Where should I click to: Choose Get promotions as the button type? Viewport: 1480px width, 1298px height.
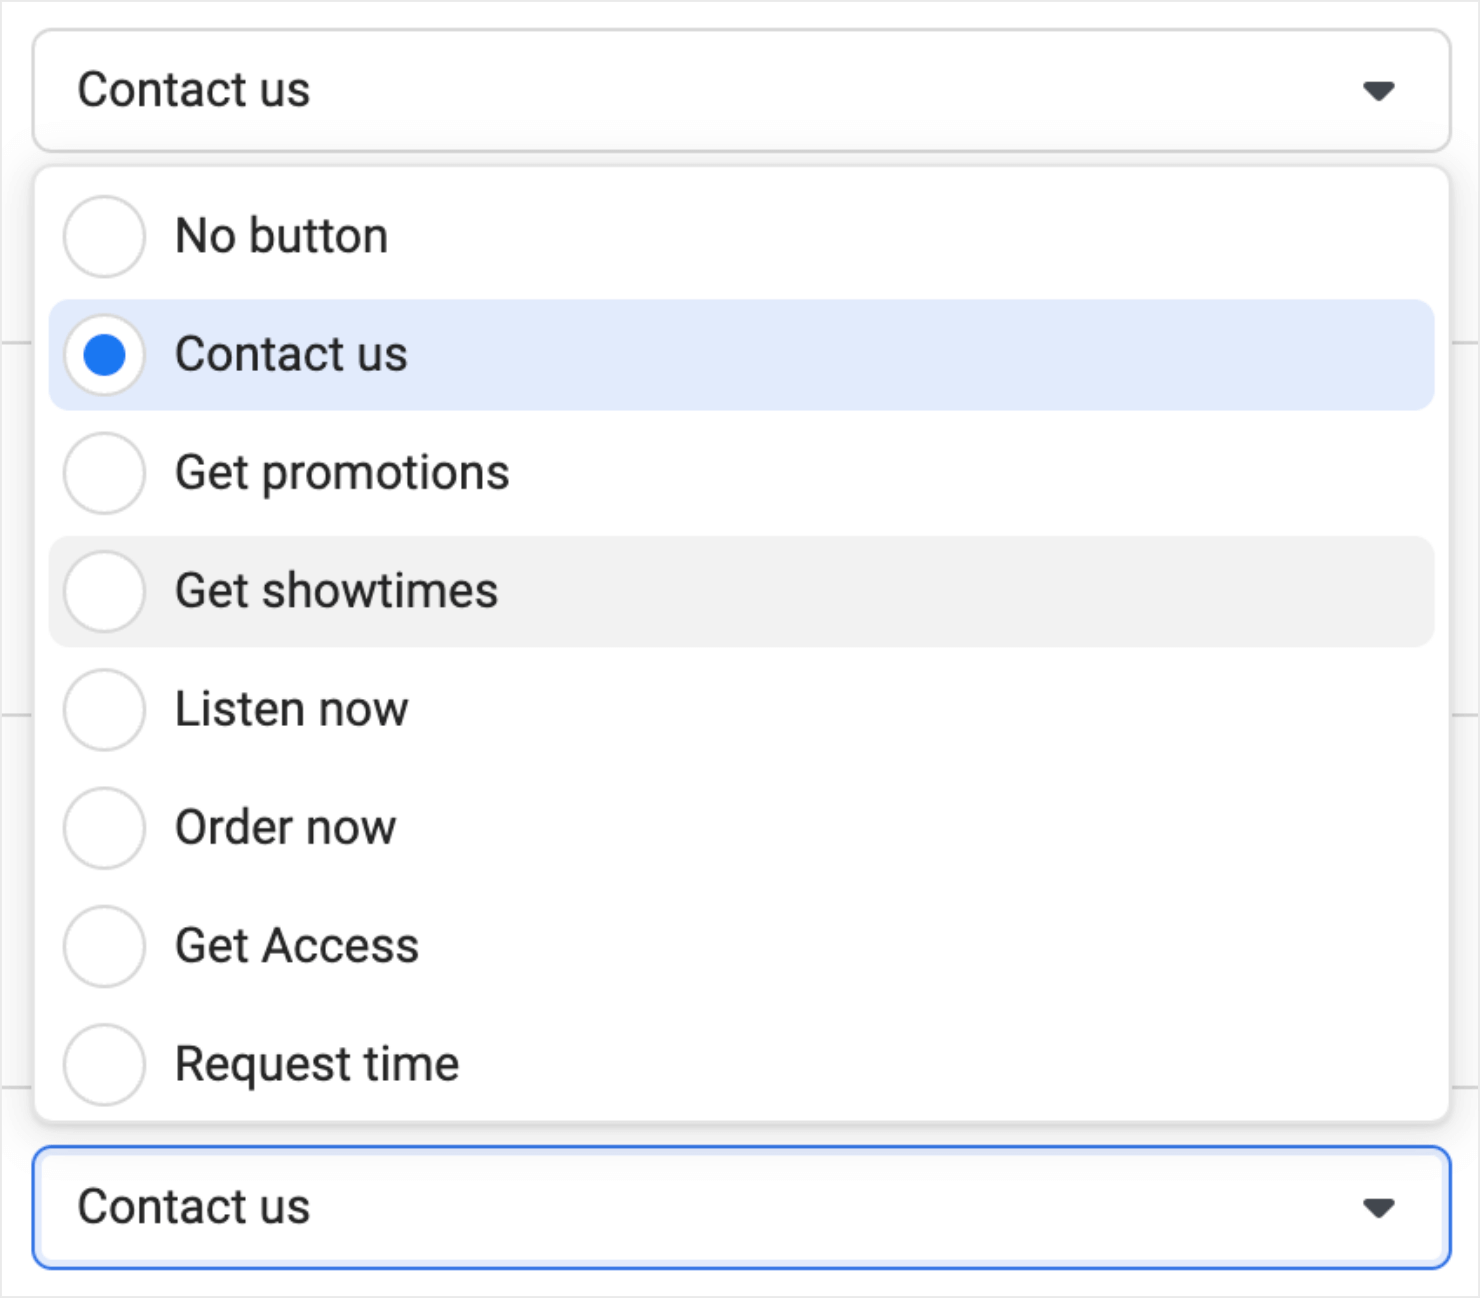tap(340, 473)
